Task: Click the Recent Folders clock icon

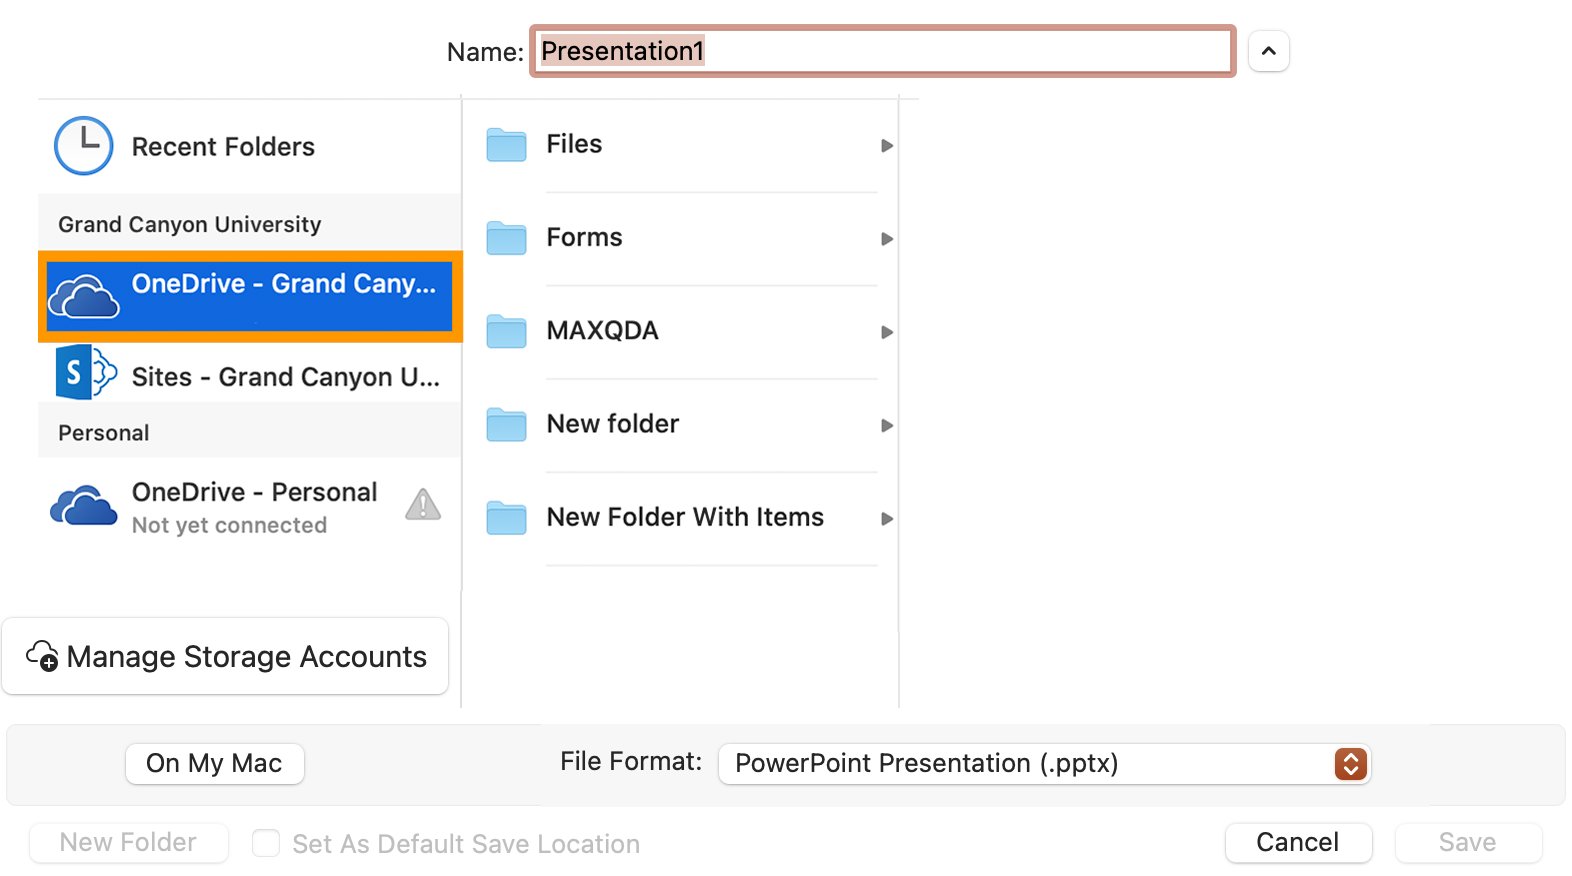Action: point(83,146)
